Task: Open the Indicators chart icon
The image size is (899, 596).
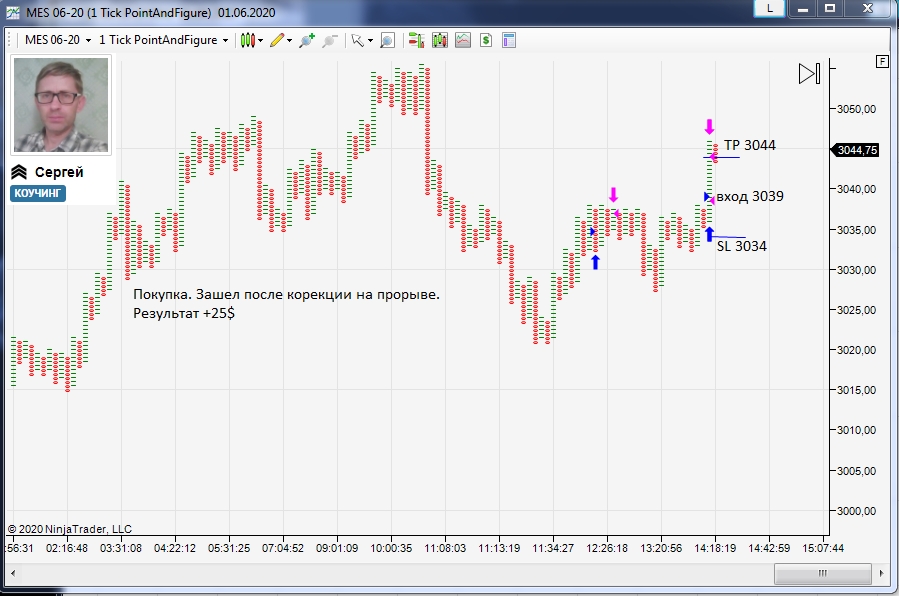Action: pyautogui.click(x=463, y=40)
